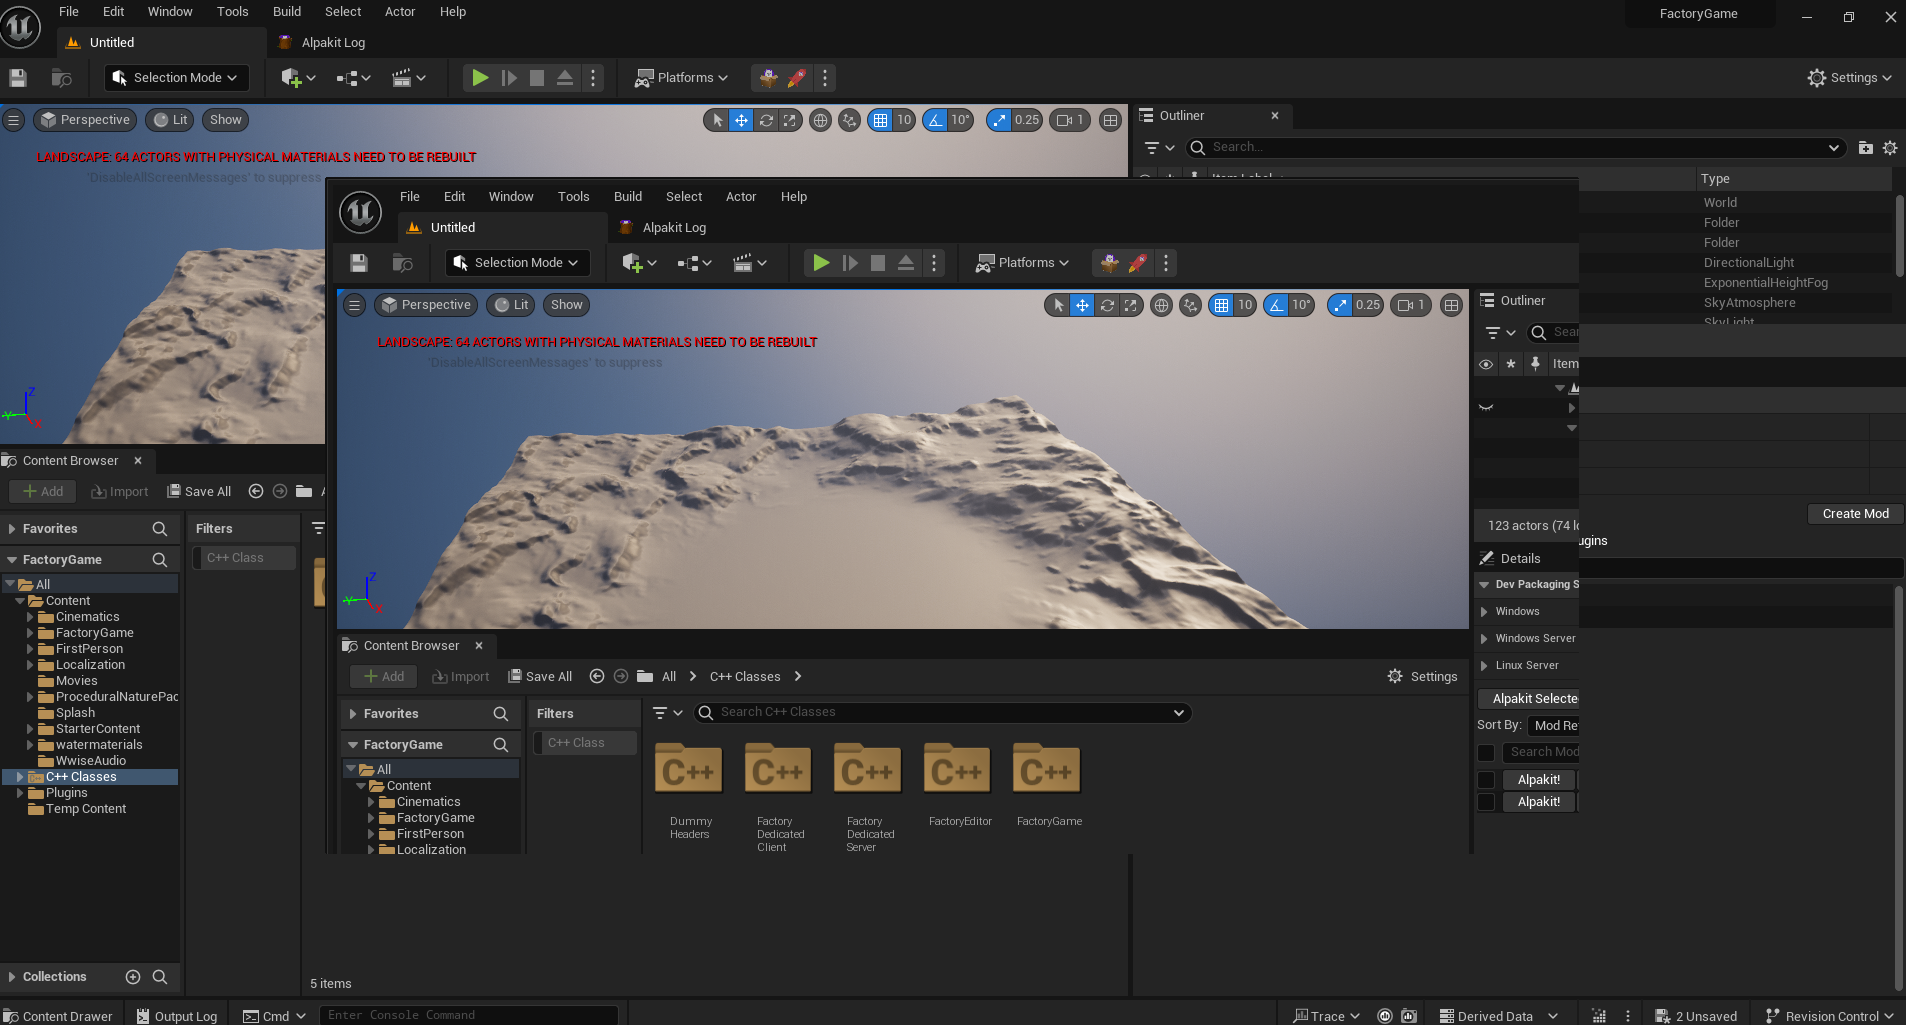Toggle grid snapping in front window viewport
Image resolution: width=1906 pixels, height=1025 pixels.
point(1221,305)
